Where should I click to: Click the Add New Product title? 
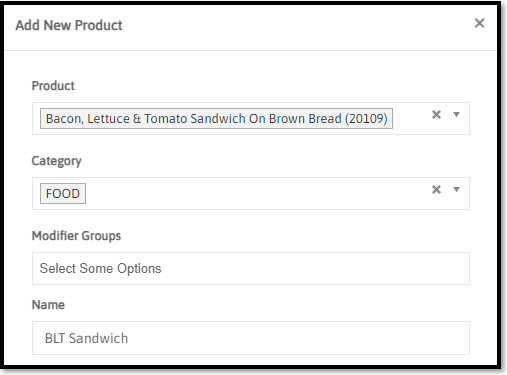pos(69,25)
